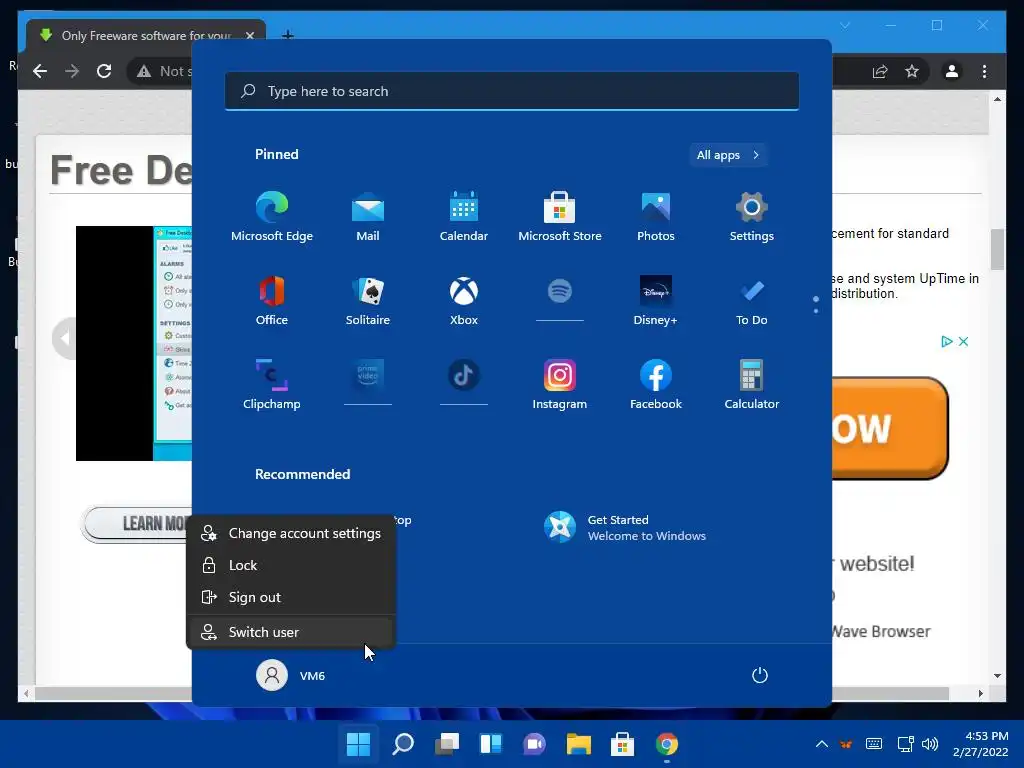Open Chrome three-dot menu
This screenshot has height=768, width=1024.
[984, 71]
